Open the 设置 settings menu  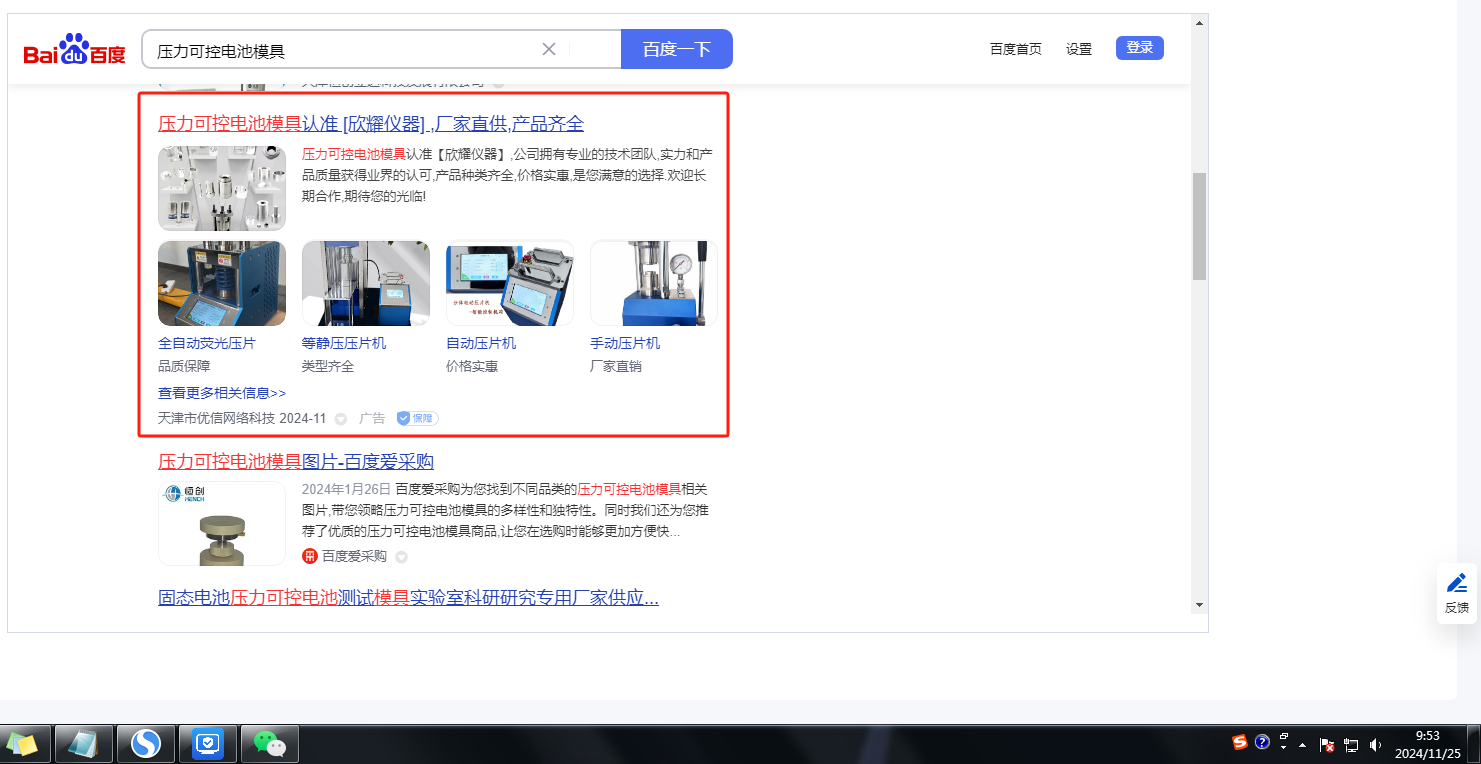[x=1079, y=49]
